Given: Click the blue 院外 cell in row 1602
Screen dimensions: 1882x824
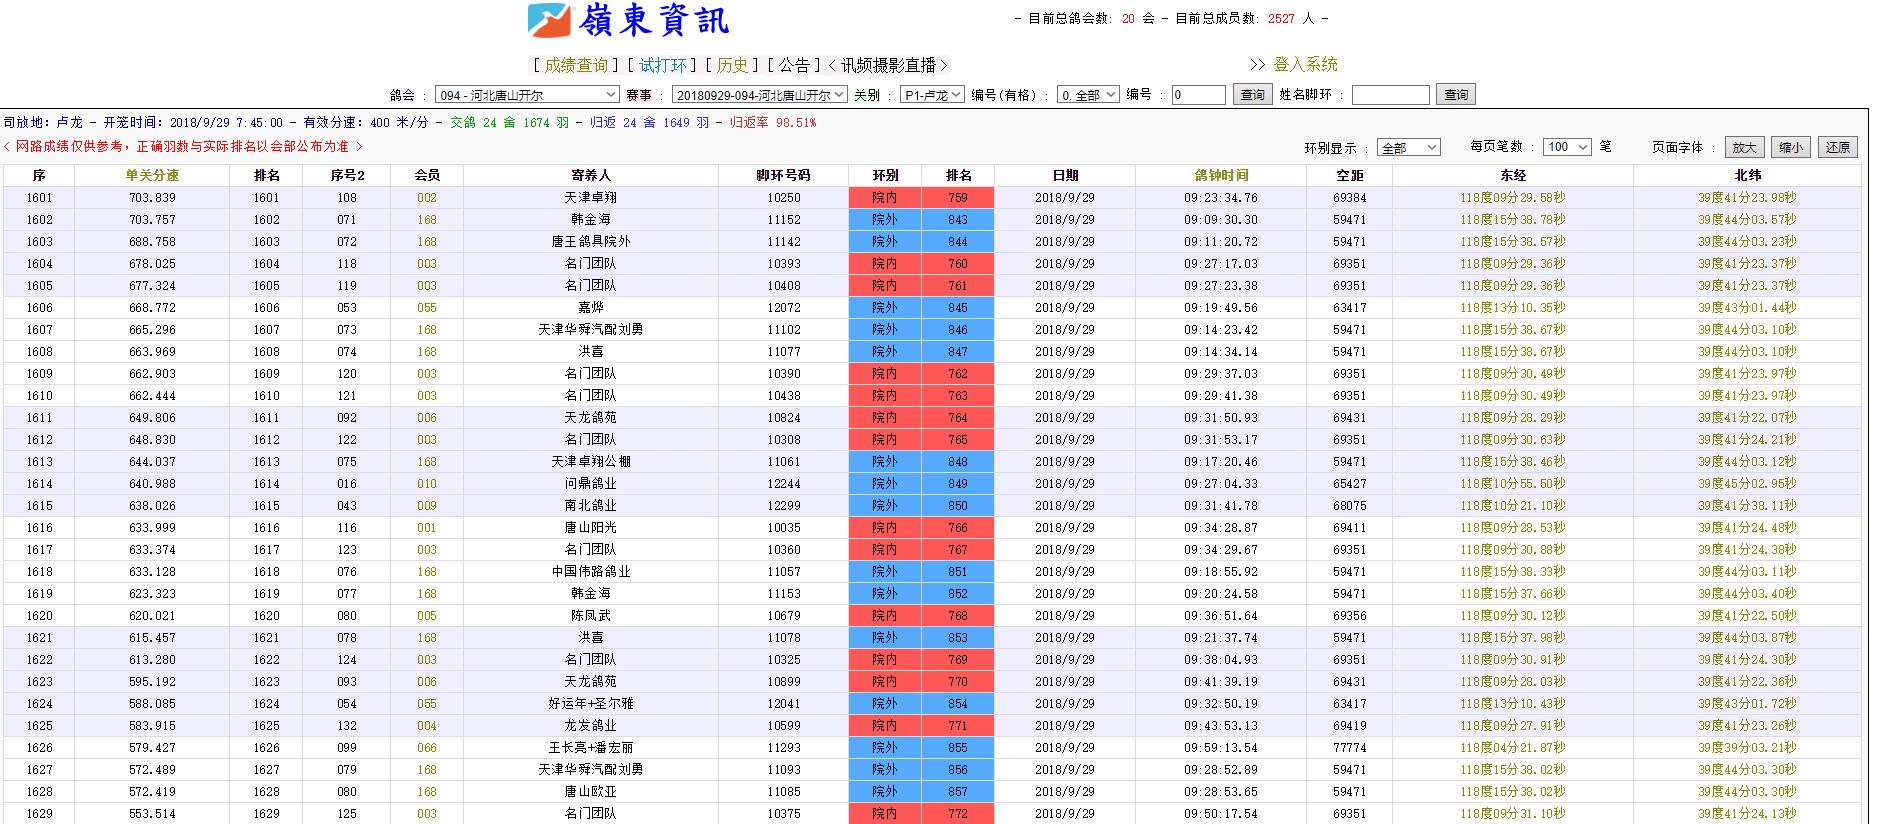Looking at the screenshot, I should (885, 220).
